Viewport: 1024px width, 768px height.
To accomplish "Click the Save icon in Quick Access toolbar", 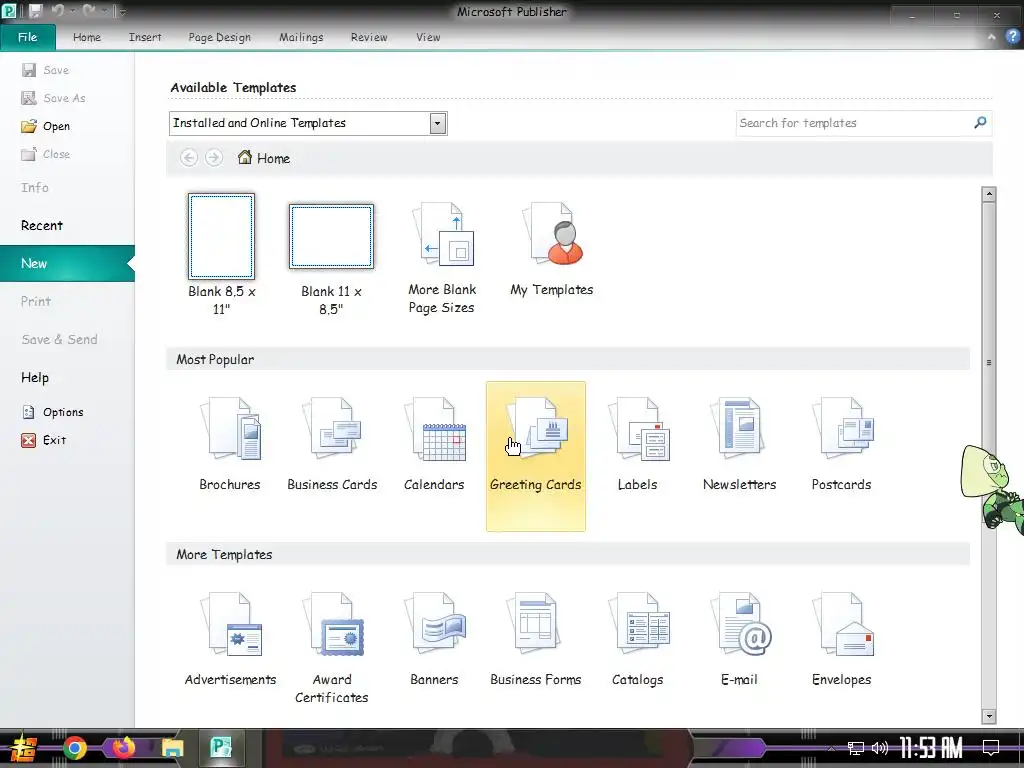I will pos(35,11).
